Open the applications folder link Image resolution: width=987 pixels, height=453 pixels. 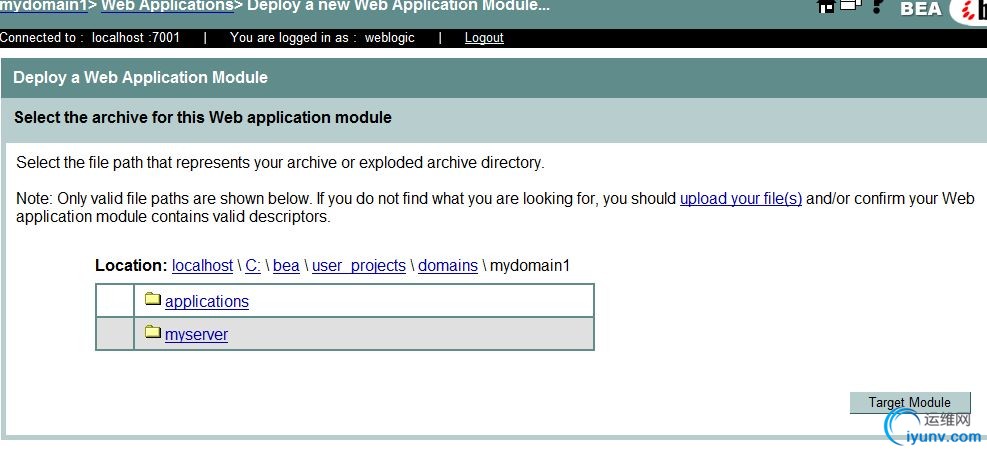(x=206, y=302)
